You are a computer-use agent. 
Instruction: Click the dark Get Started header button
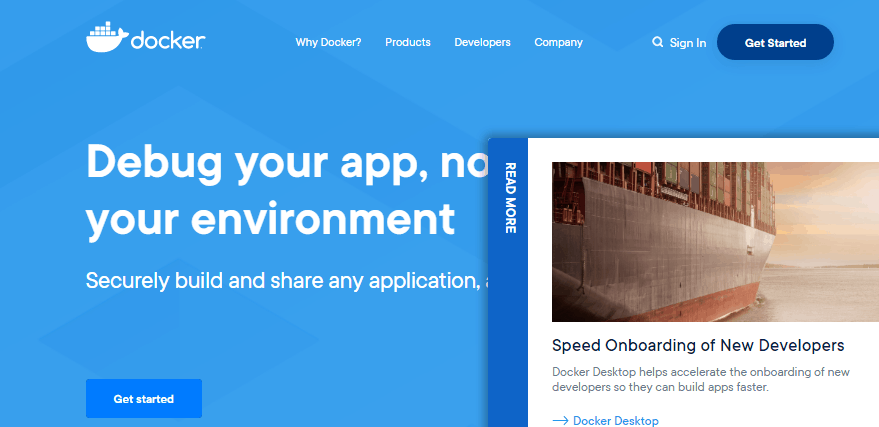(775, 42)
